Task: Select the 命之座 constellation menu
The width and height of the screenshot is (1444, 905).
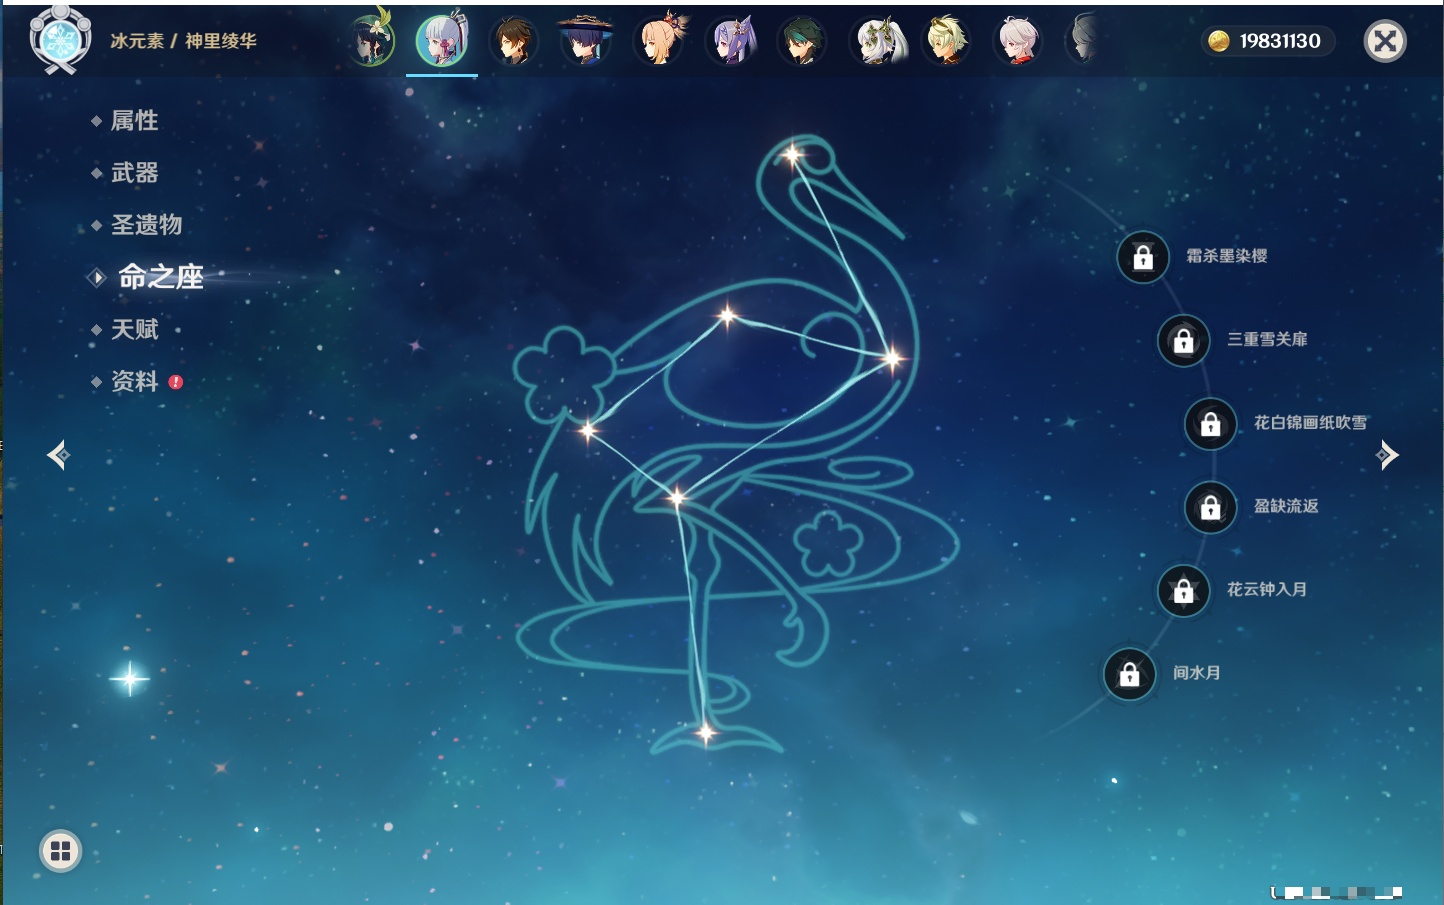Action: coord(161,277)
